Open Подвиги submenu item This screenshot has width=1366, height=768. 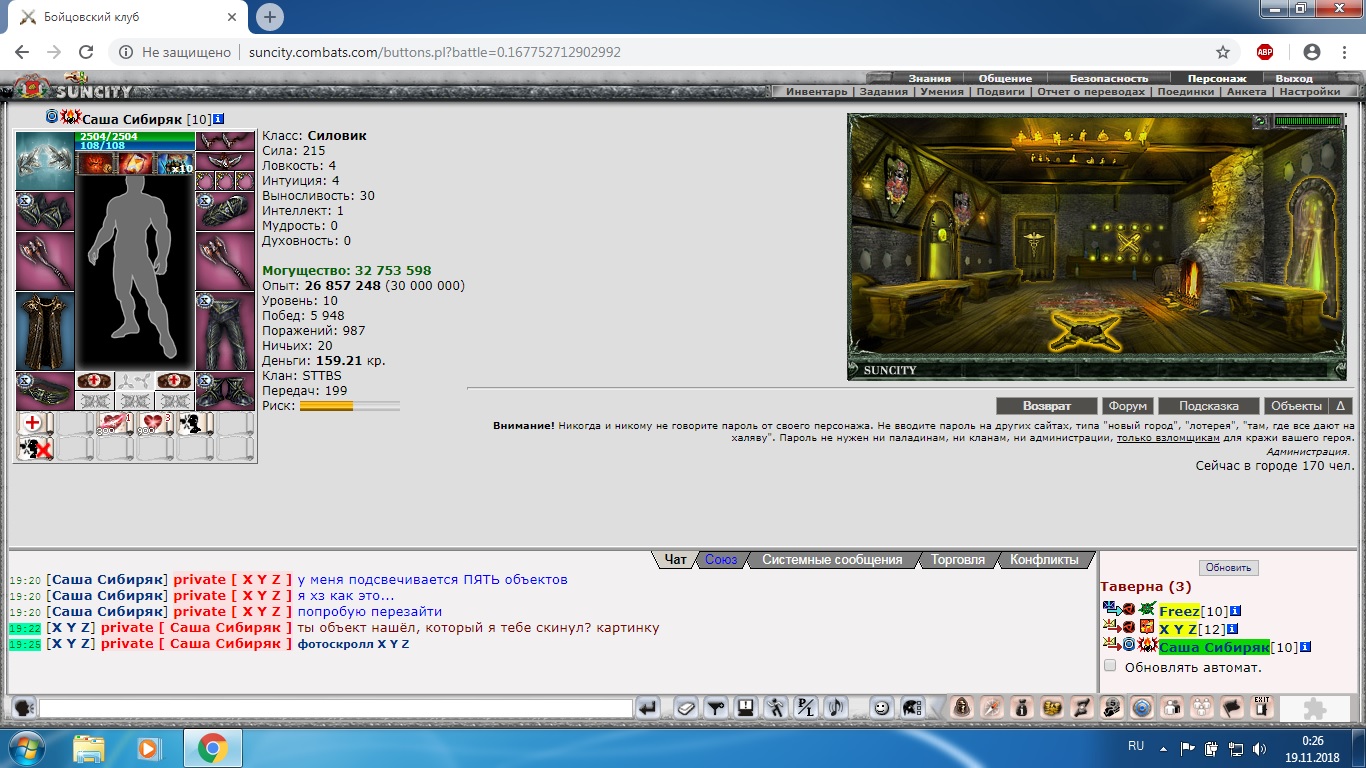1001,91
